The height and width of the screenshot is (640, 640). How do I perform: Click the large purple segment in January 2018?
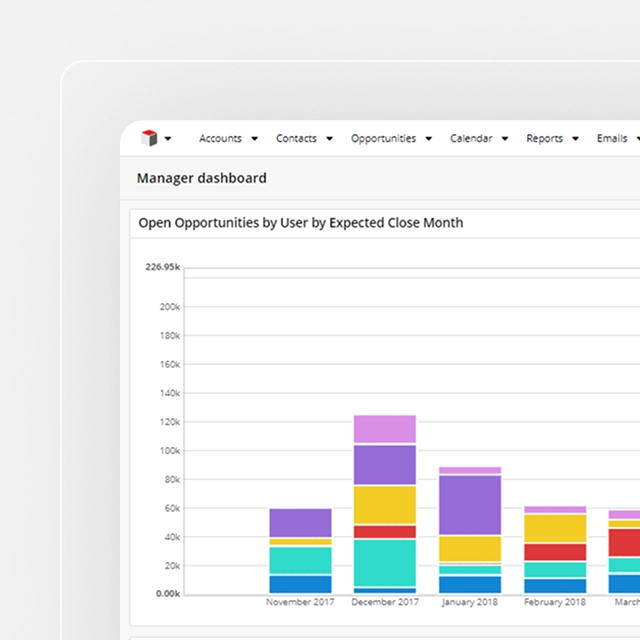(x=470, y=504)
